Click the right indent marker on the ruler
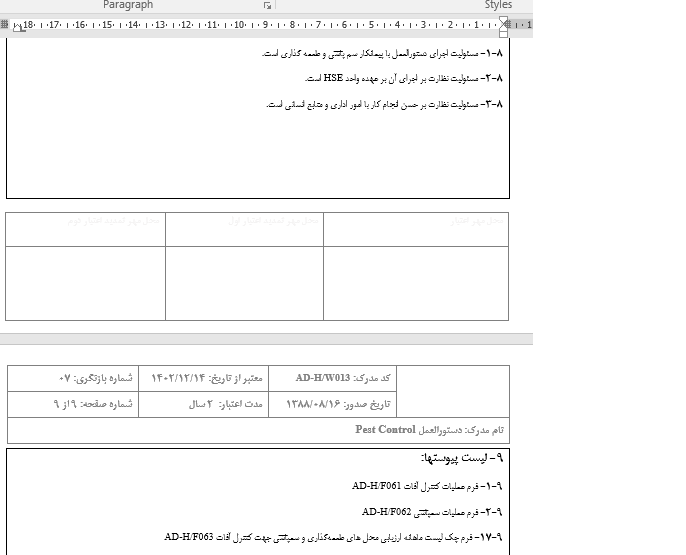 (506, 24)
